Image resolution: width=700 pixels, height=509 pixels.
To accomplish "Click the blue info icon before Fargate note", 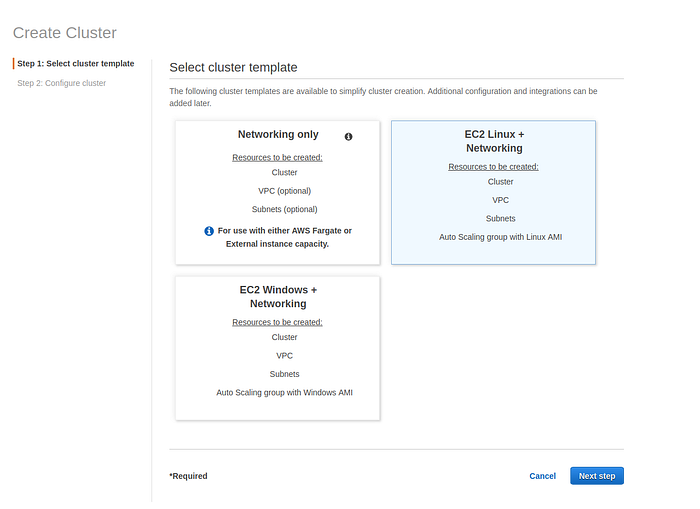I will tap(209, 231).
